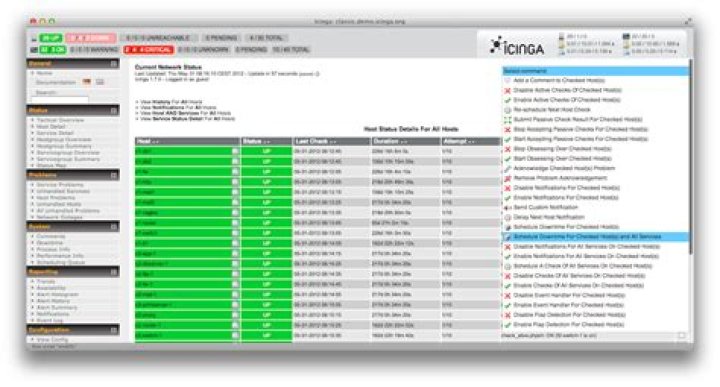
Task: Click the small icon in the first host row
Action: pos(235,151)
